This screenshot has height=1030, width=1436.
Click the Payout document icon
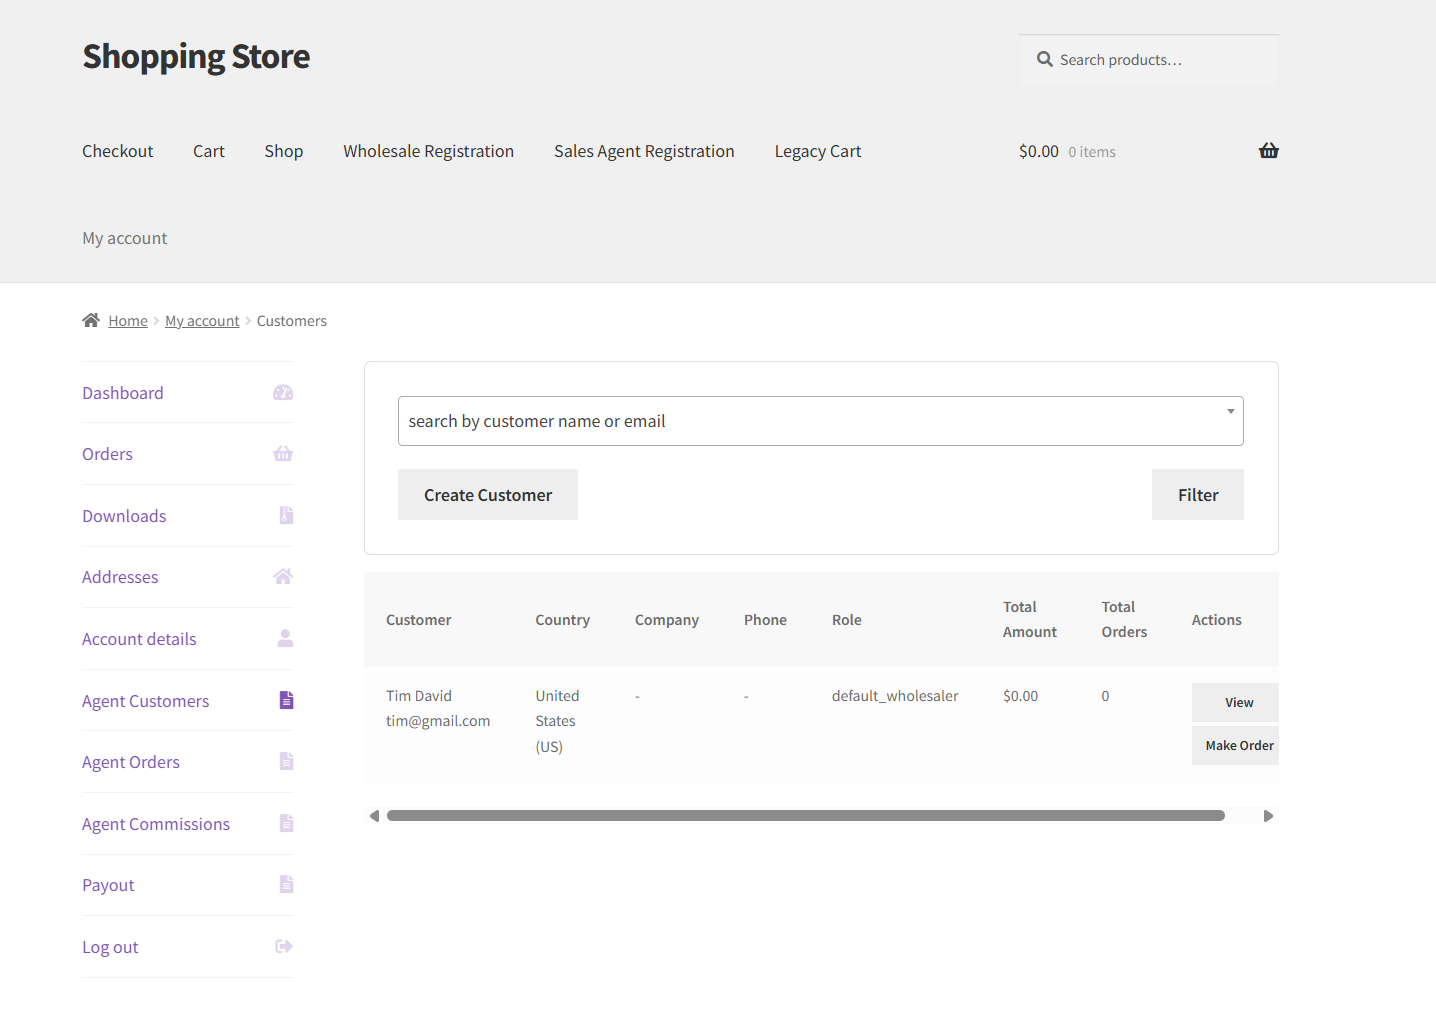click(x=286, y=884)
